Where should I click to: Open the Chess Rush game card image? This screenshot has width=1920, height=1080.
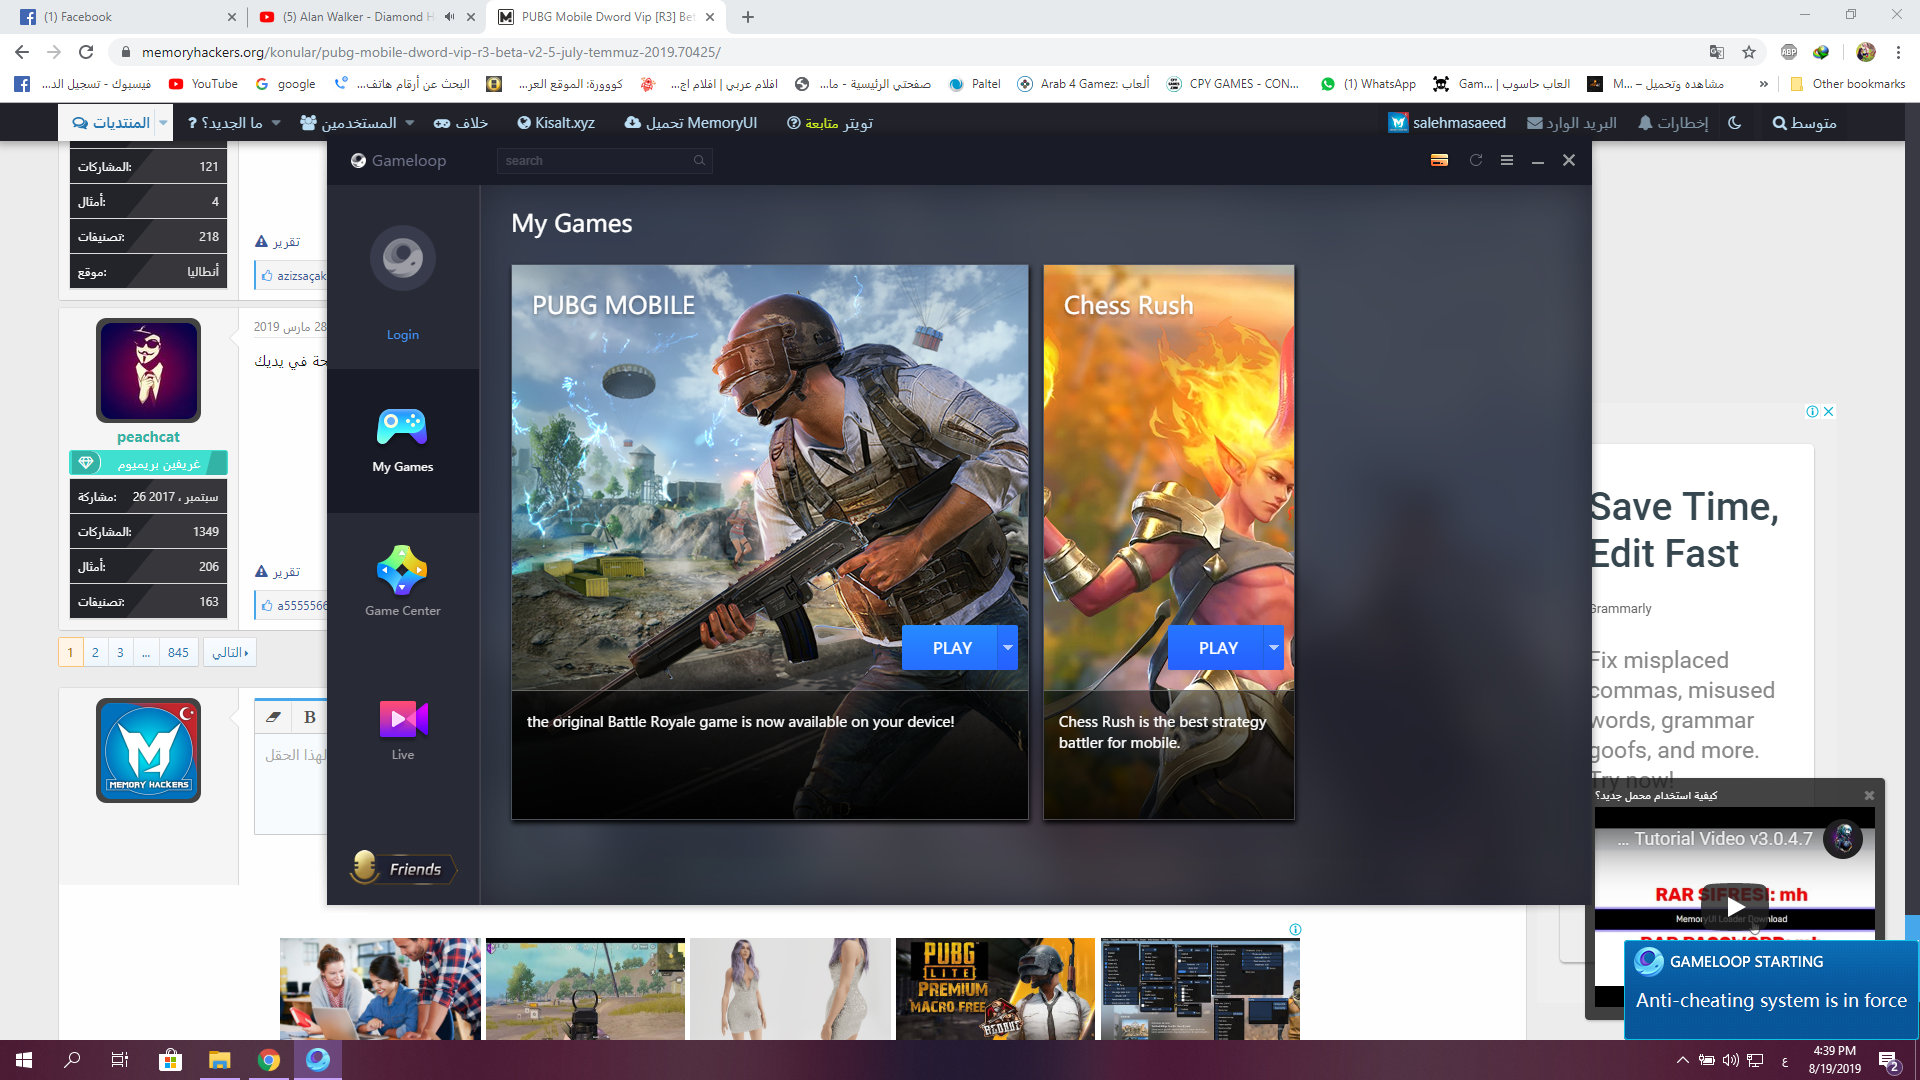[1169, 477]
